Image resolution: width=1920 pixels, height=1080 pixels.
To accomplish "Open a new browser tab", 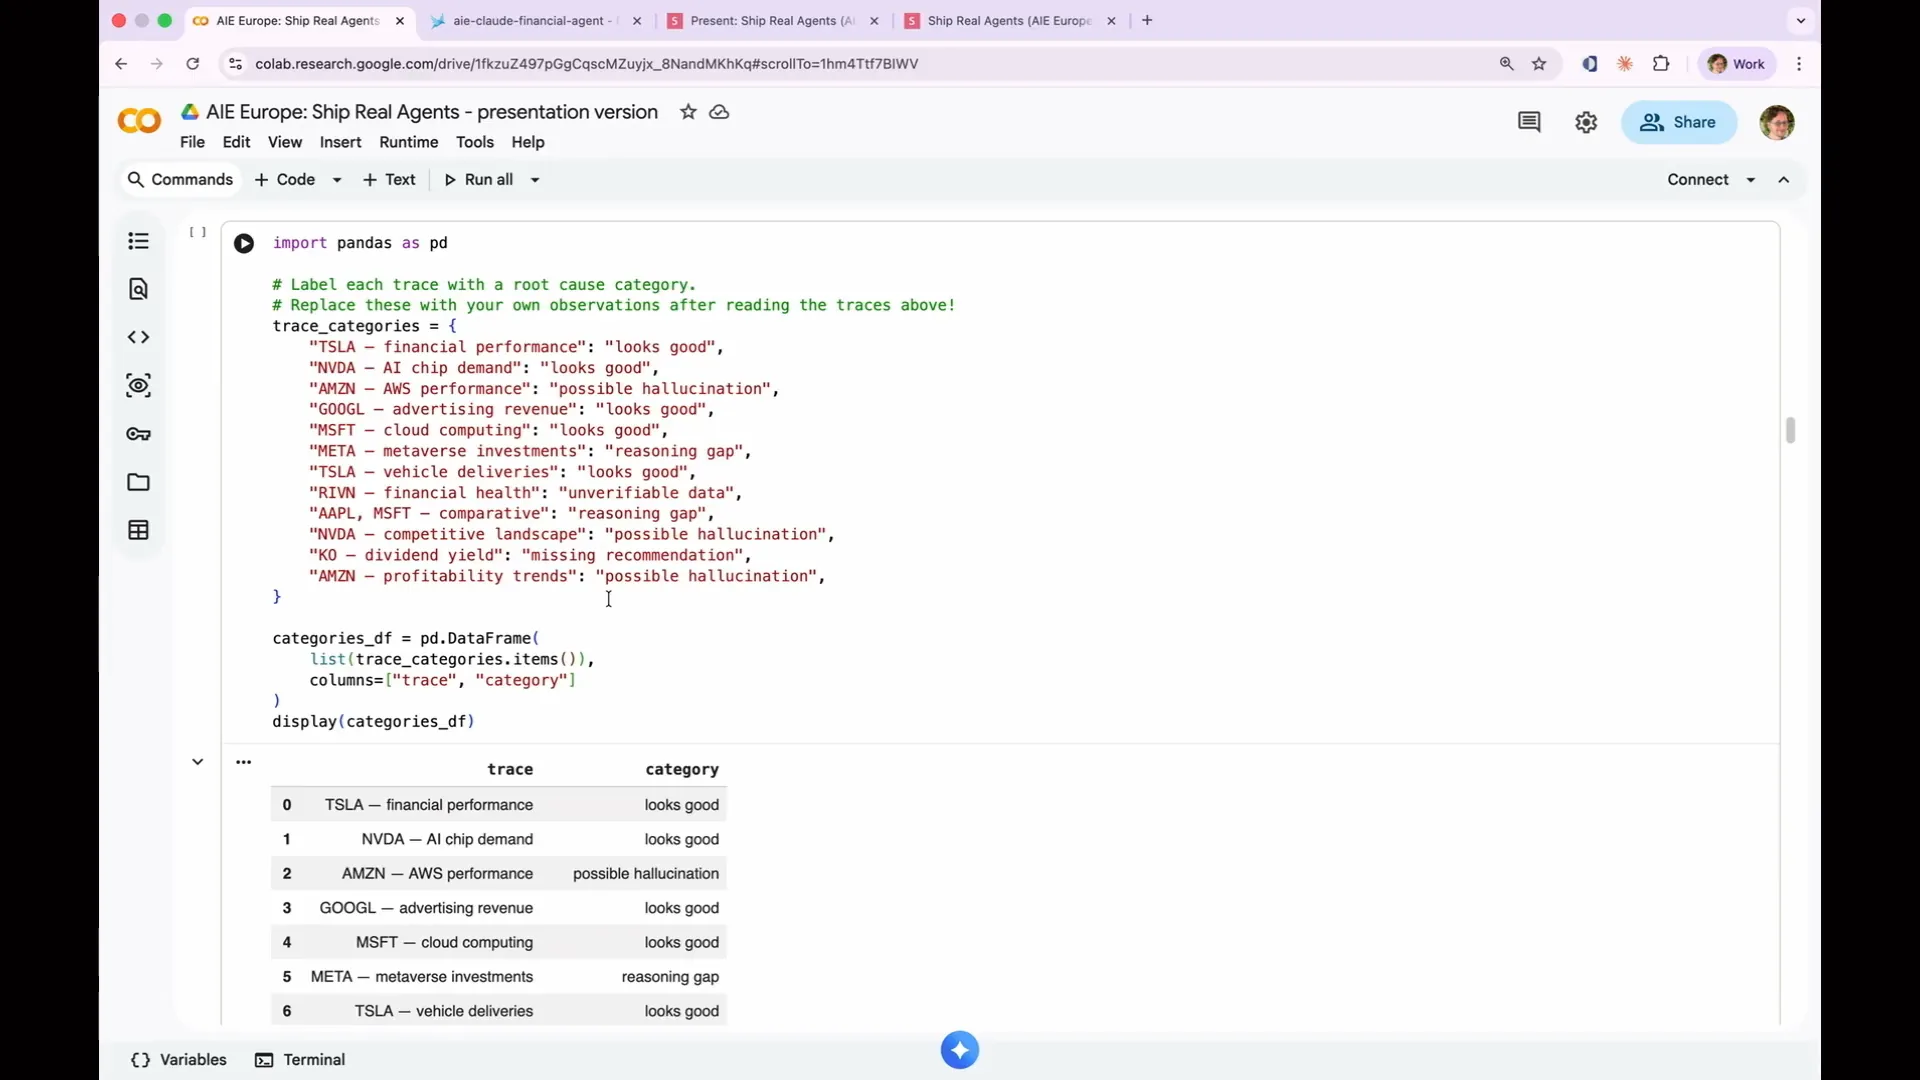I will tap(1147, 20).
